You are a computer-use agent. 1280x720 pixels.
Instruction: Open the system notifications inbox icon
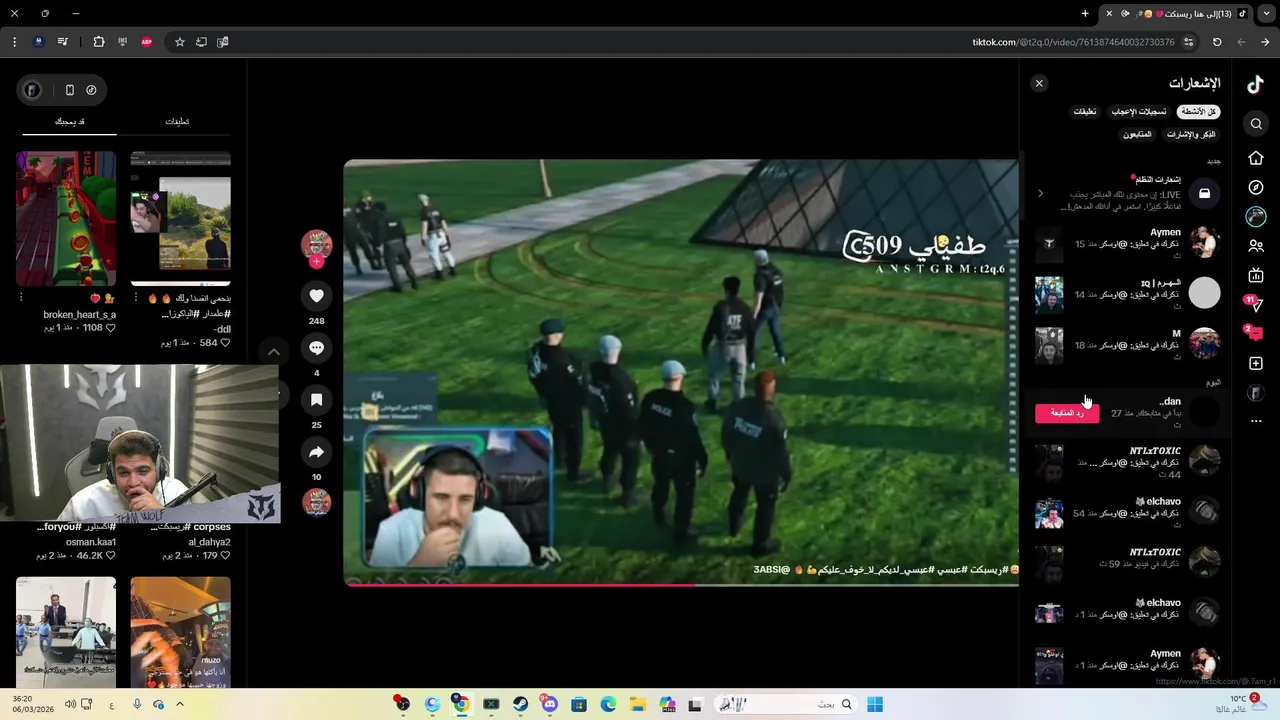tap(1204, 194)
